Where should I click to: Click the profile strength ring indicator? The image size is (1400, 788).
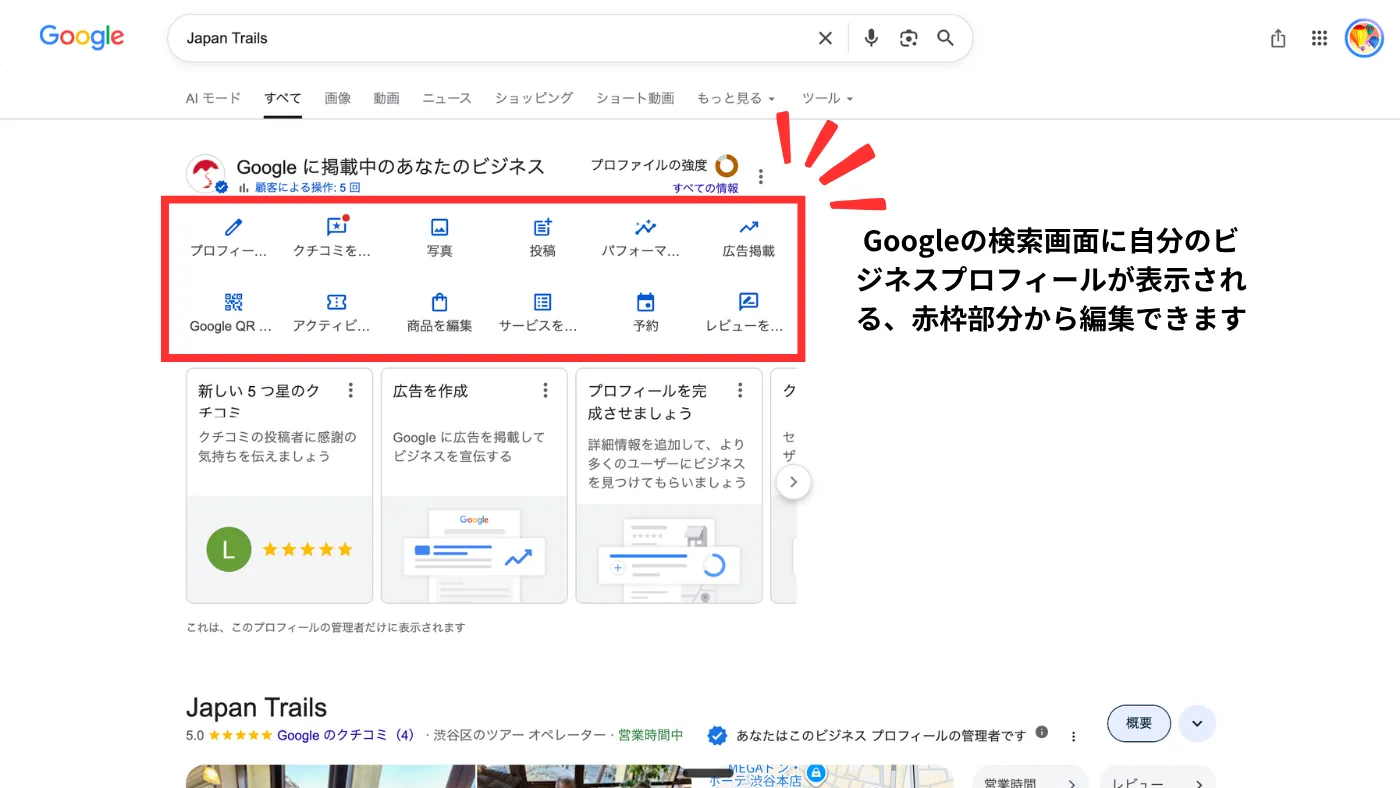727,165
